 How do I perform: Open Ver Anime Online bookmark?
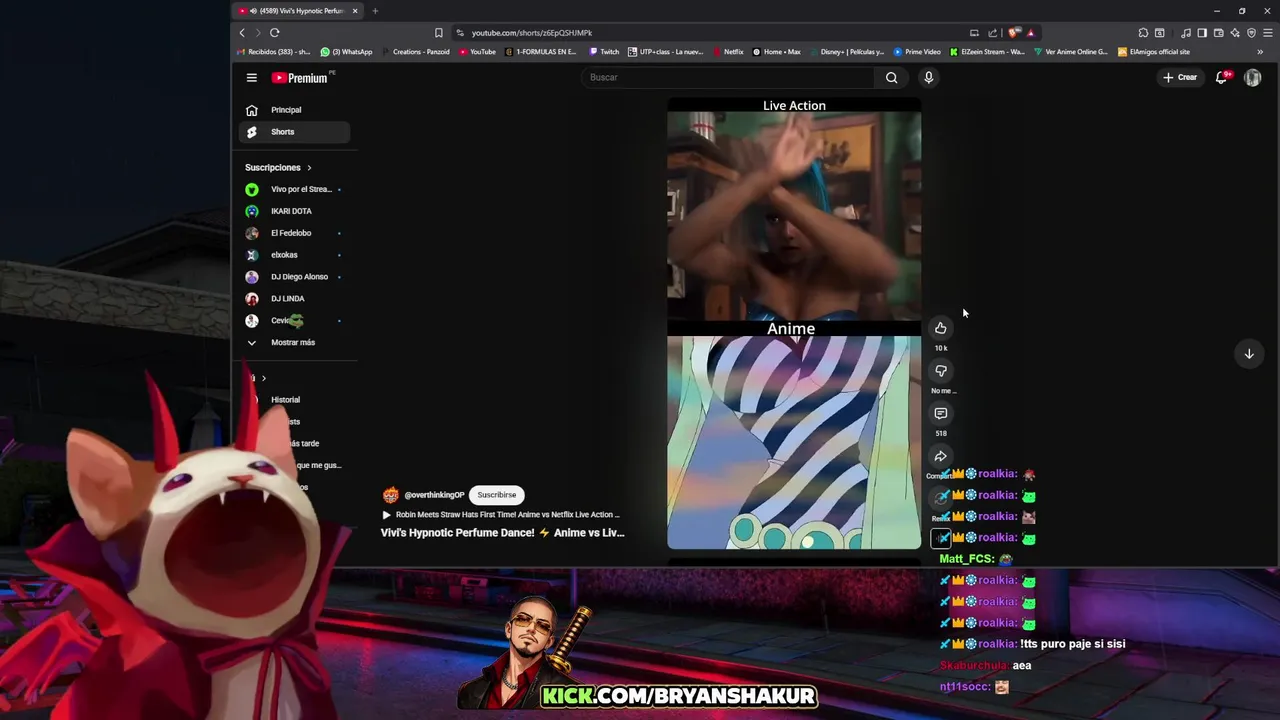click(1071, 52)
